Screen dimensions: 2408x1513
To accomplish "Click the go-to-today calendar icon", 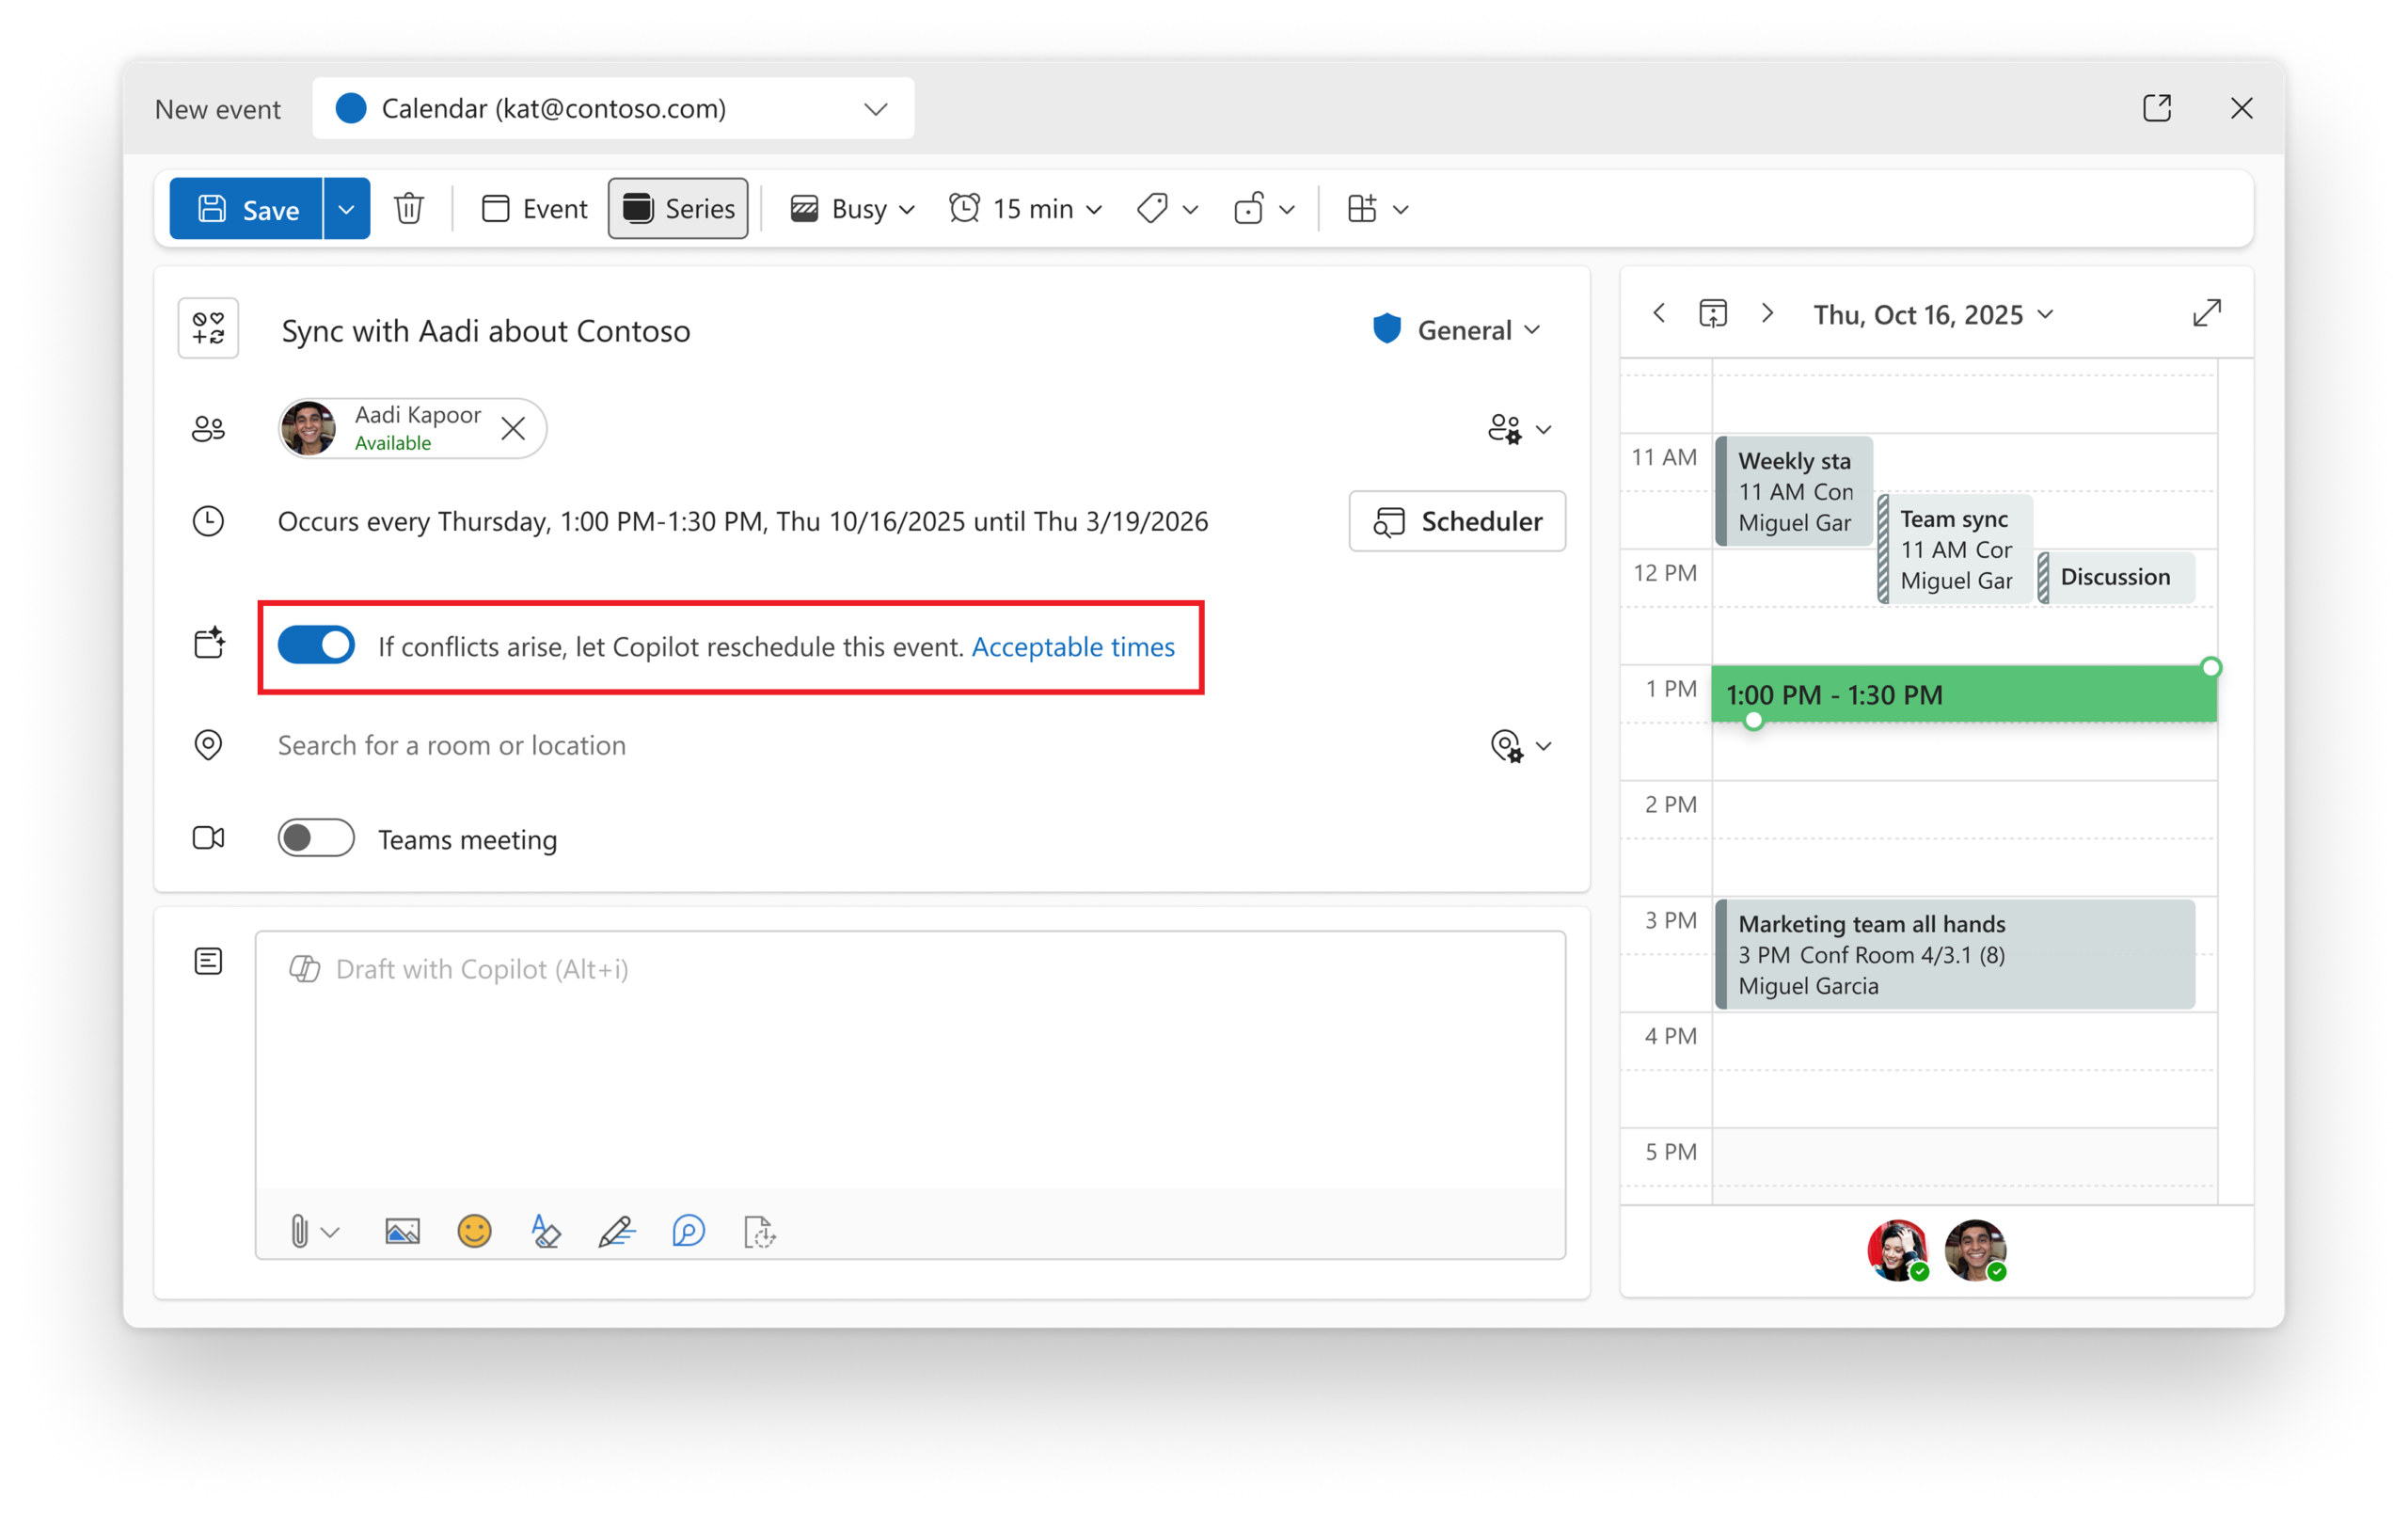I will (1712, 314).
